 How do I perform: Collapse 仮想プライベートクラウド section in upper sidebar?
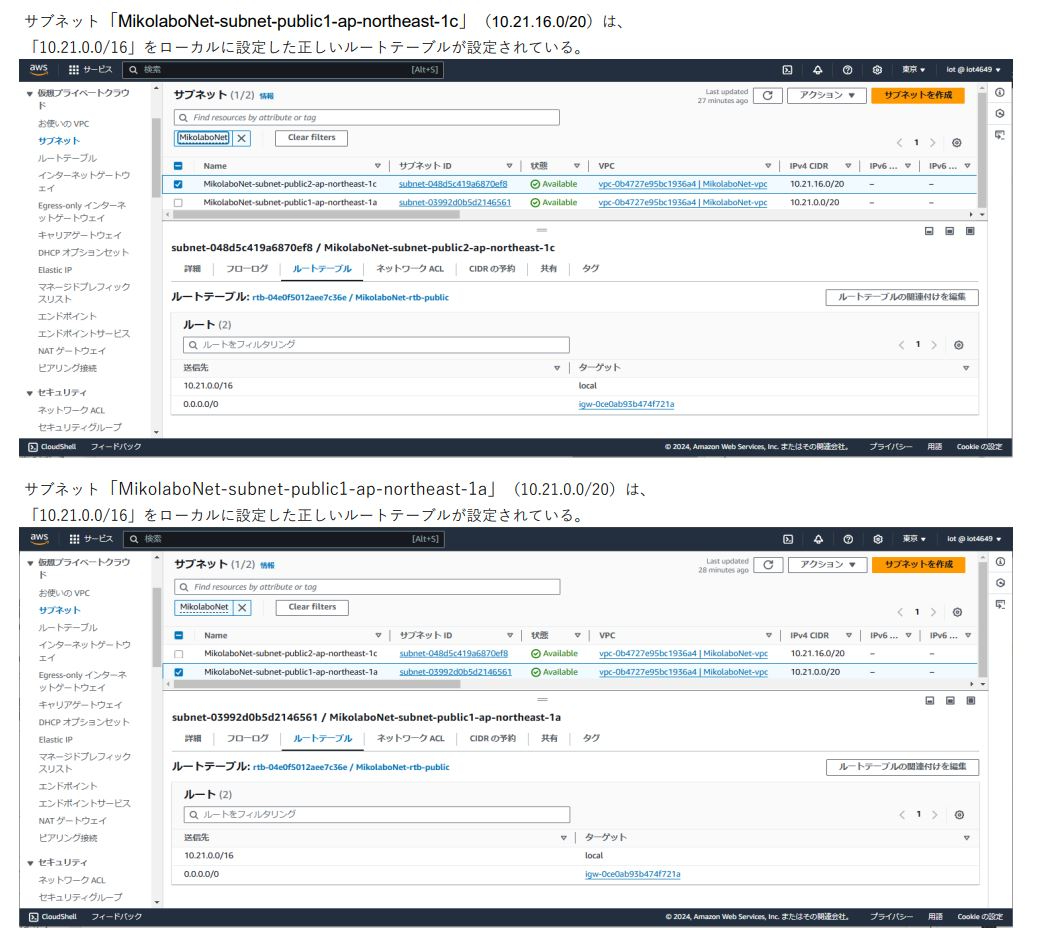pos(30,94)
